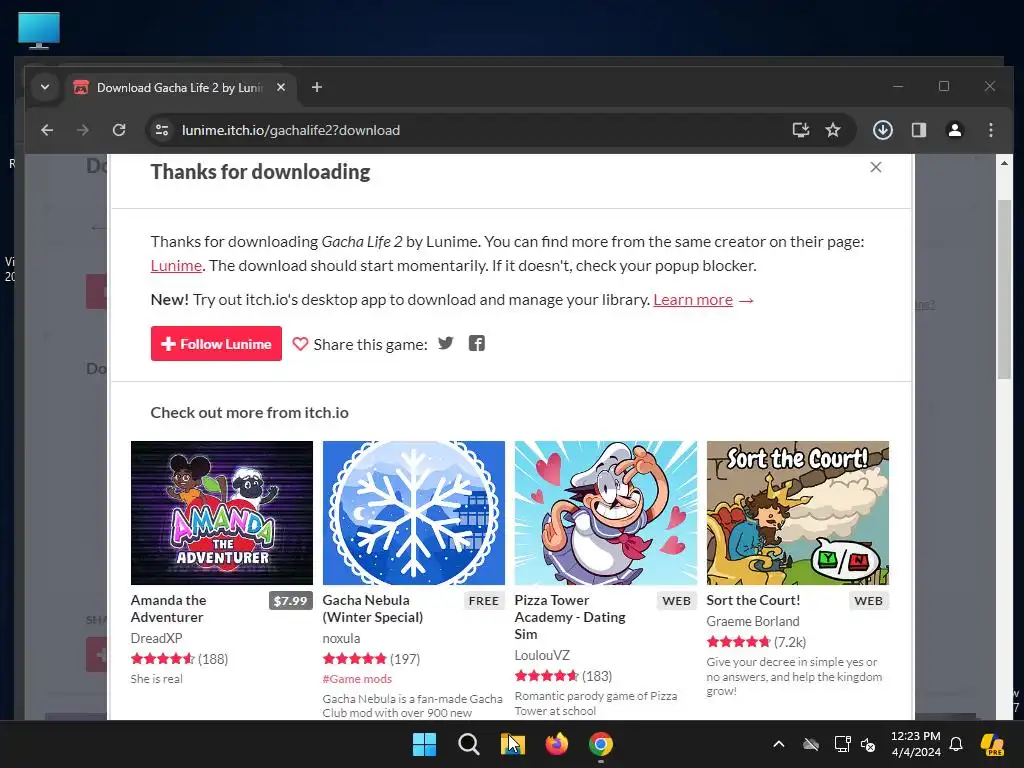1024x768 pixels.
Task: Open Windows taskbar search
Action: click(x=468, y=744)
